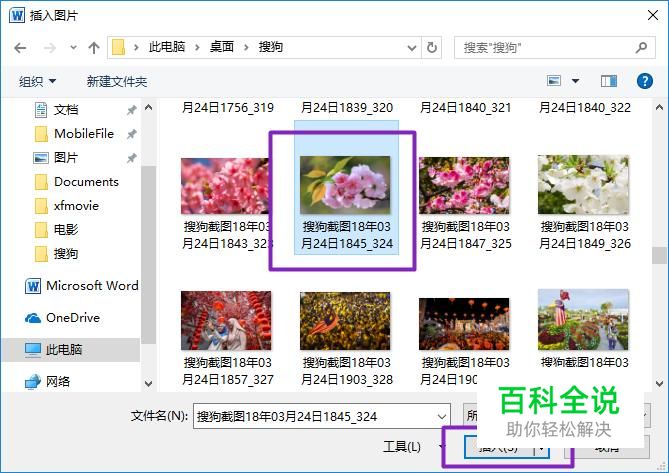This screenshot has height=473, width=669.
Task: Click the pin icon next to 图片
Action: [x=131, y=158]
